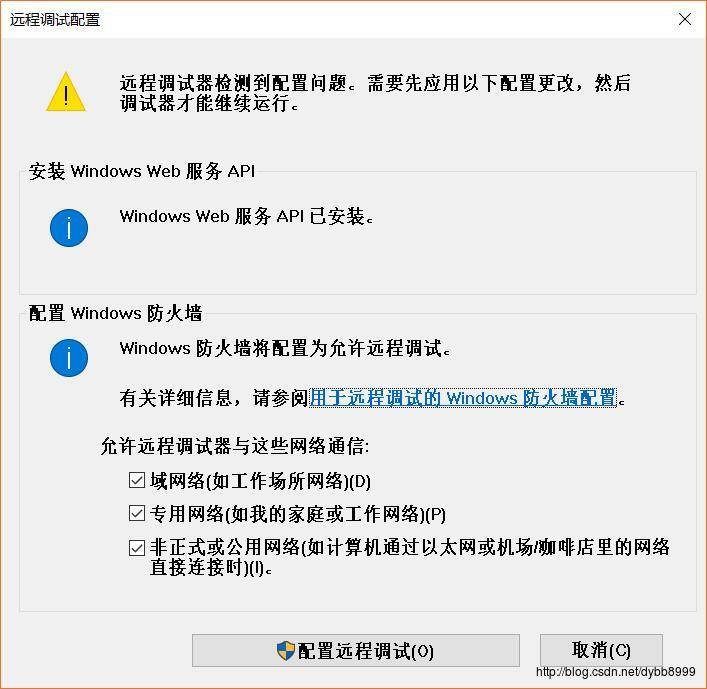Click the 配置远程调试(O) button label text
707x689 pixels.
365,651
